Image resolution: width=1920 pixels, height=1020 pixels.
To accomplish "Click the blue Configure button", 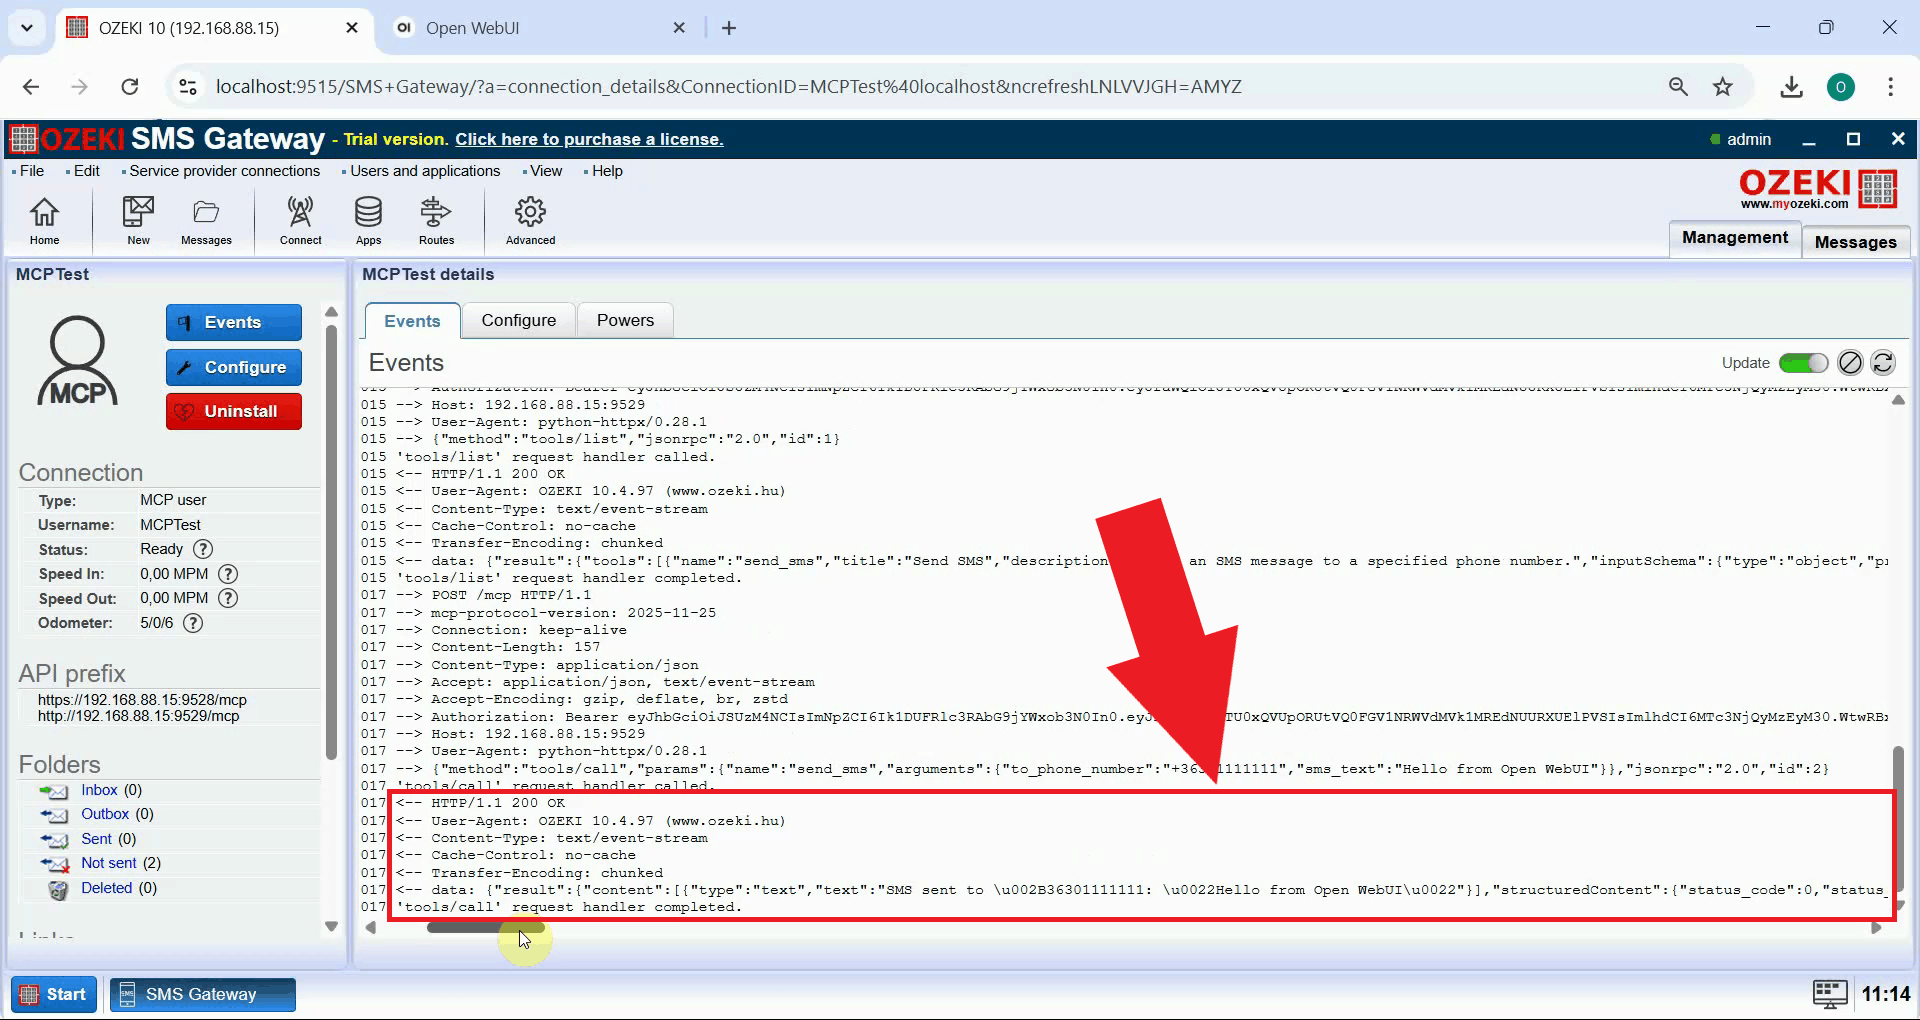I will [x=234, y=367].
